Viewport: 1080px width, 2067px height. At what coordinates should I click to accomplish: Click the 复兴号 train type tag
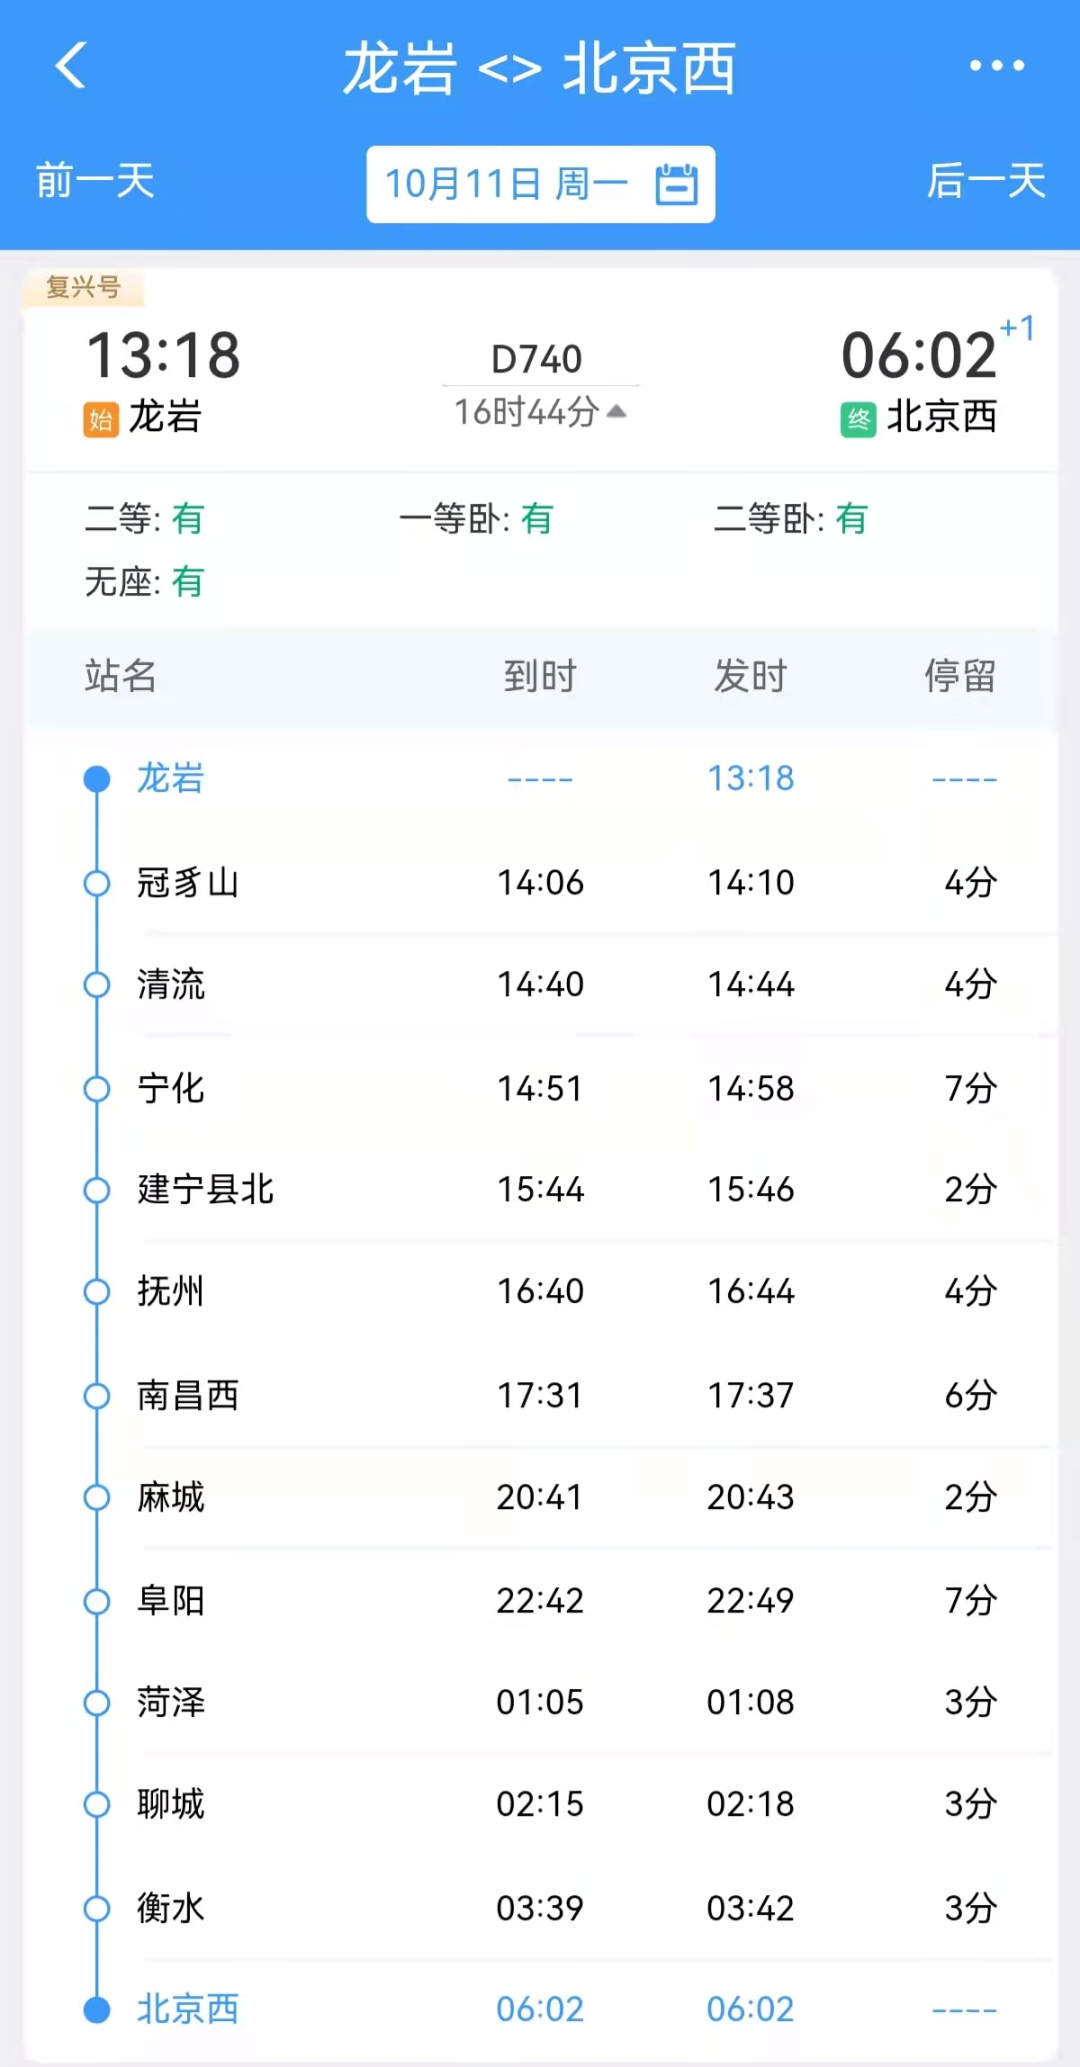(x=84, y=288)
